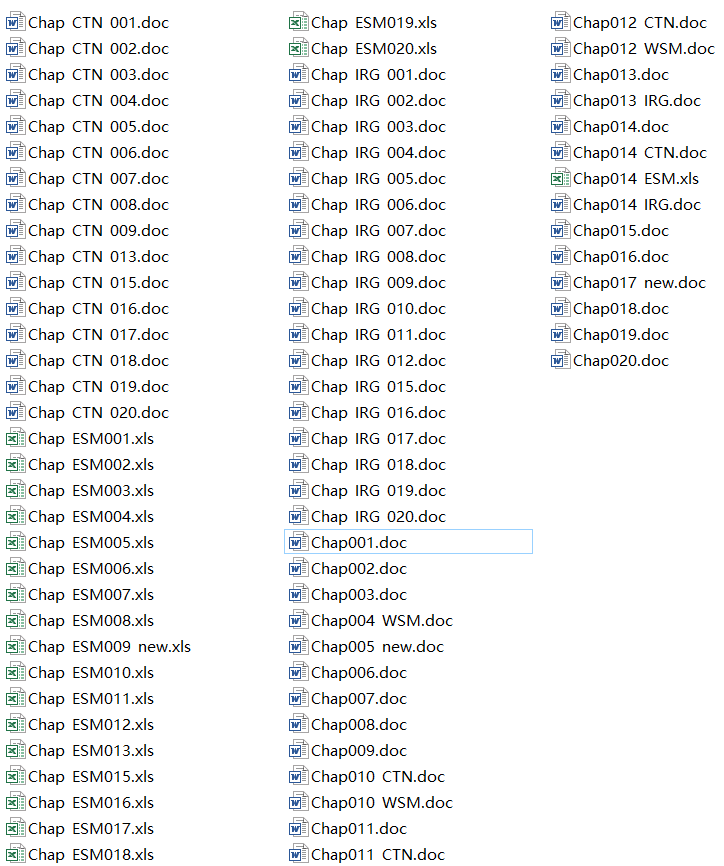Select file Chap010 WSM.doc

pos(371,802)
